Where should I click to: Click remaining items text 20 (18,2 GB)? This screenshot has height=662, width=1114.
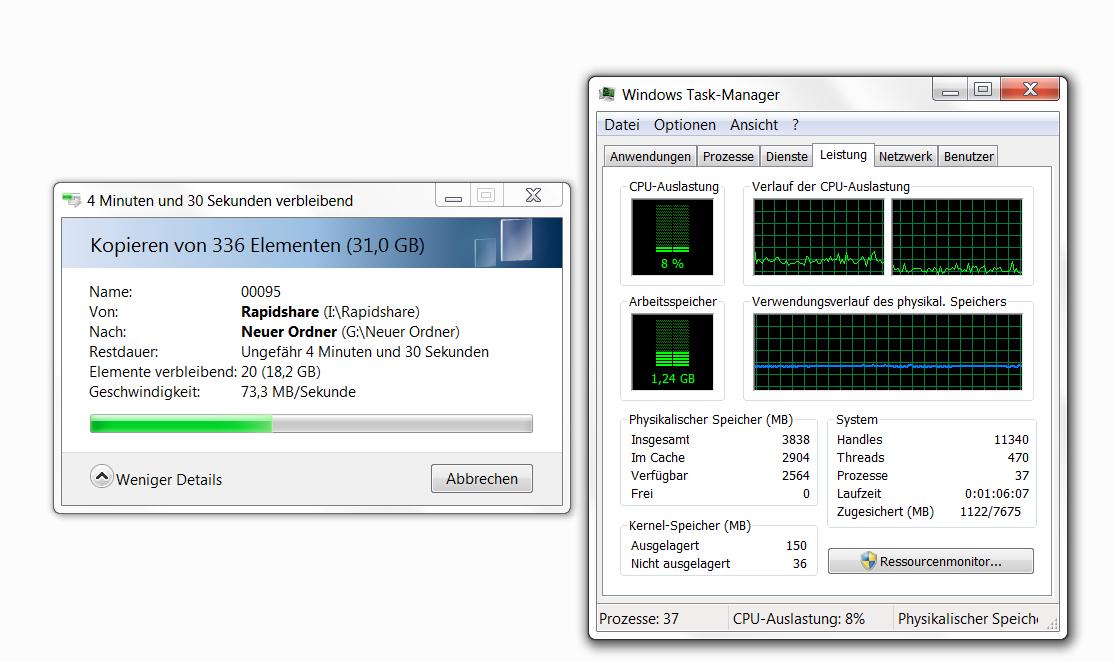281,372
